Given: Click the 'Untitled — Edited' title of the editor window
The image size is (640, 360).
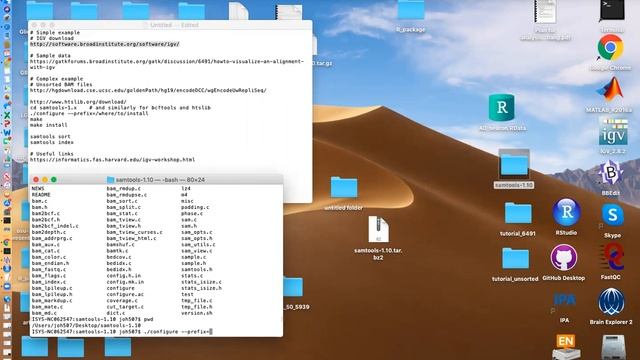Looking at the screenshot, I should pyautogui.click(x=174, y=25).
